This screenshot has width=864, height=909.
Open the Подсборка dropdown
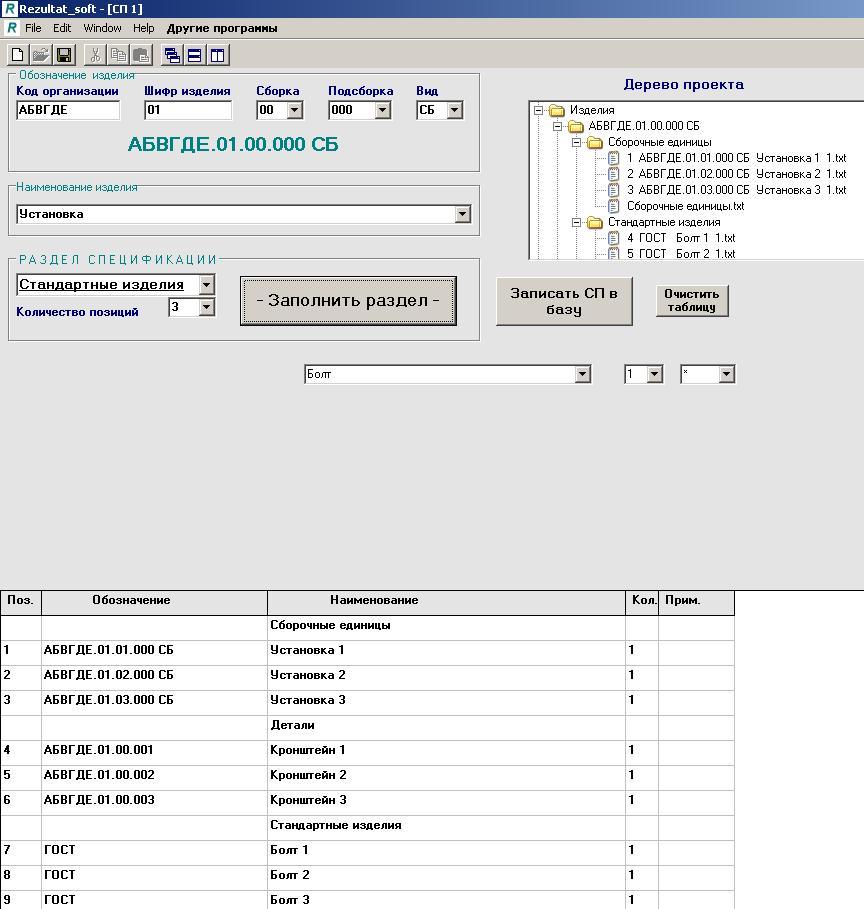point(382,110)
